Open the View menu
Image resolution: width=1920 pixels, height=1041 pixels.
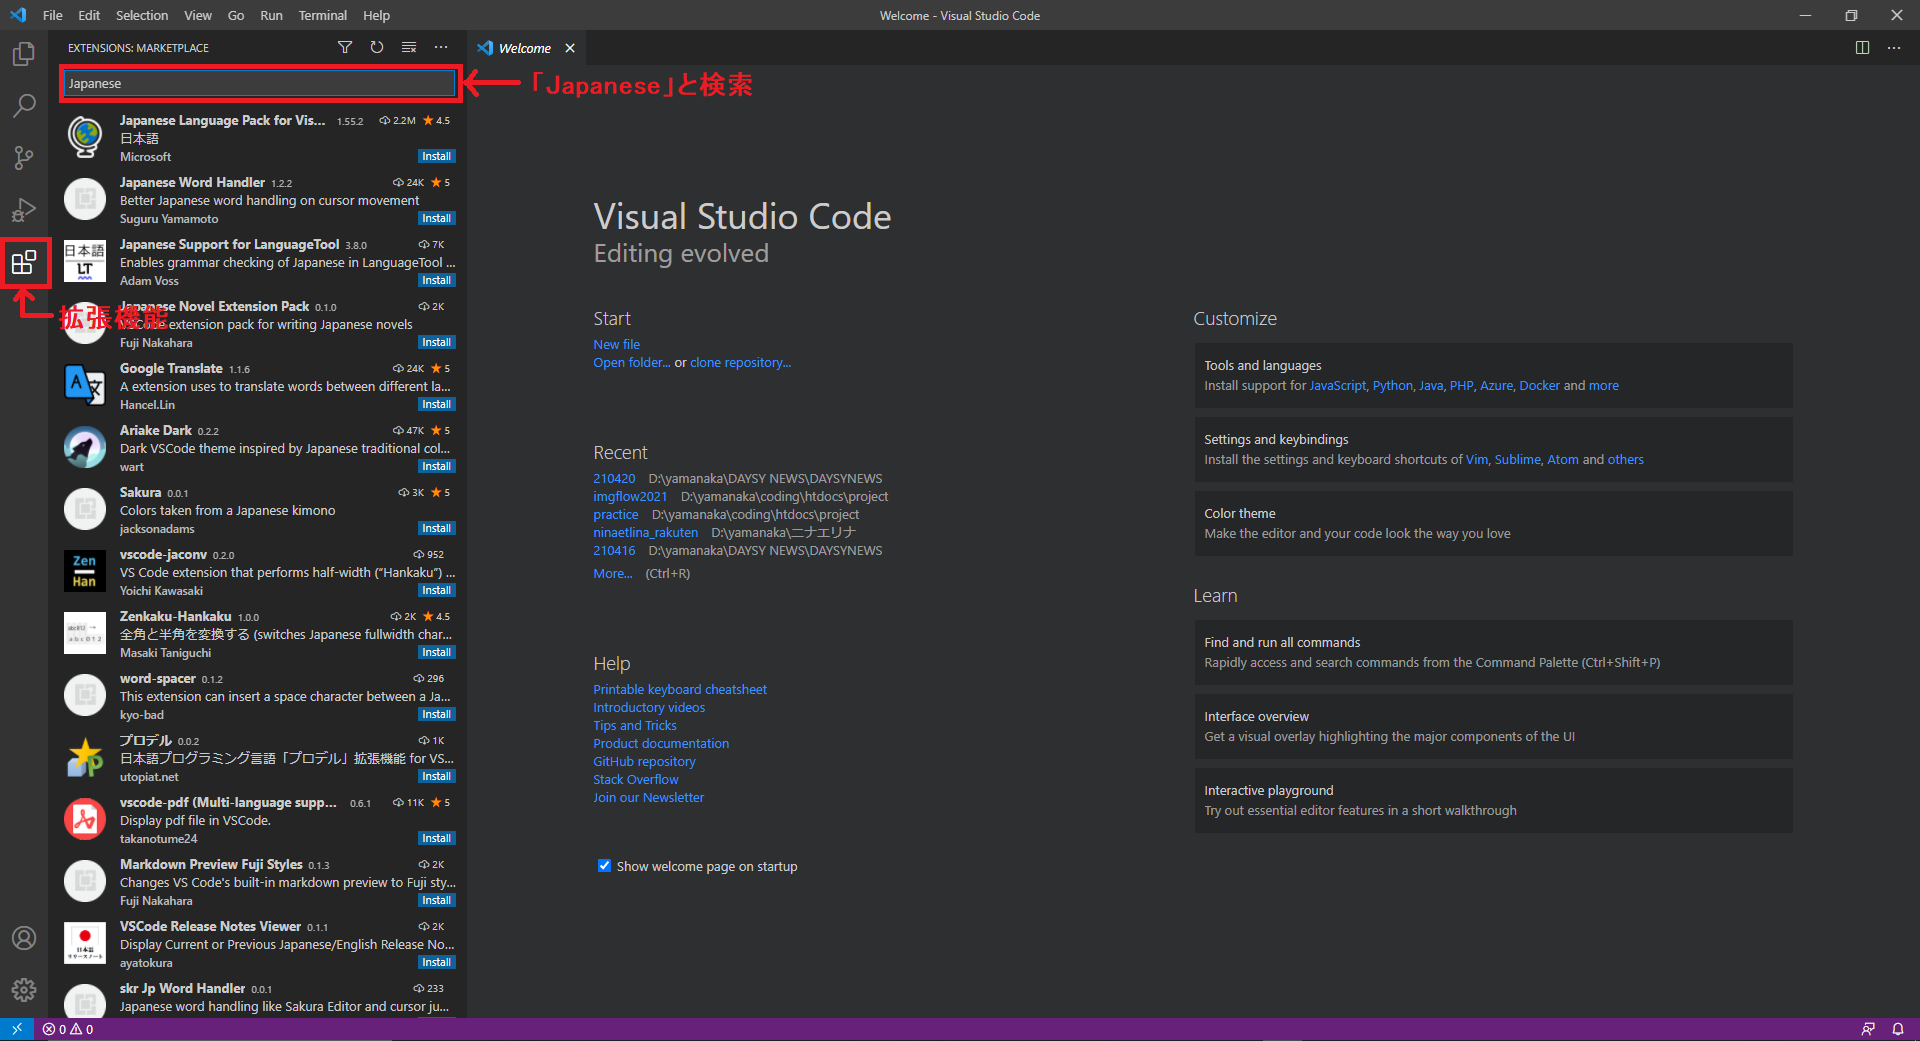click(x=198, y=15)
